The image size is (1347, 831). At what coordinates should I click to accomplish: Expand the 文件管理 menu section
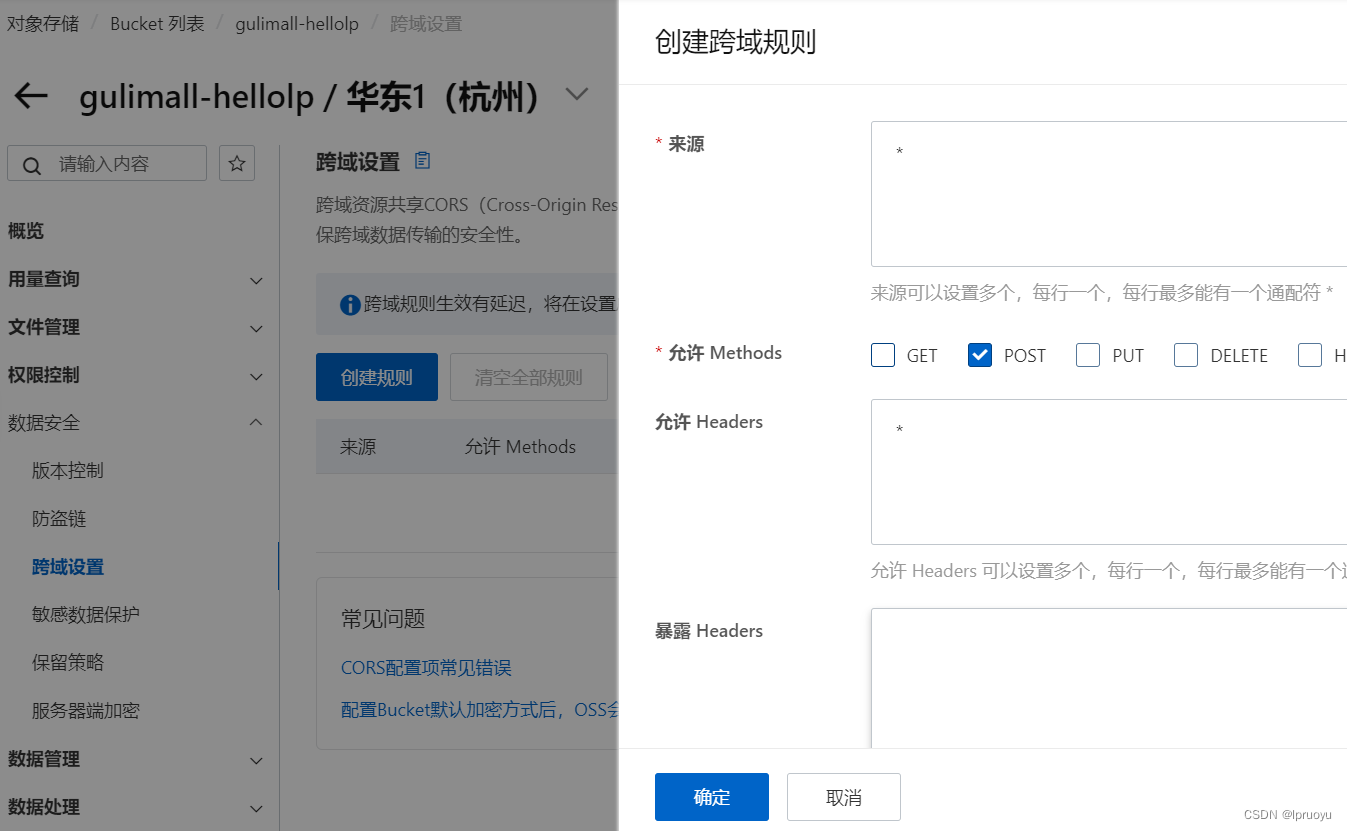(256, 329)
